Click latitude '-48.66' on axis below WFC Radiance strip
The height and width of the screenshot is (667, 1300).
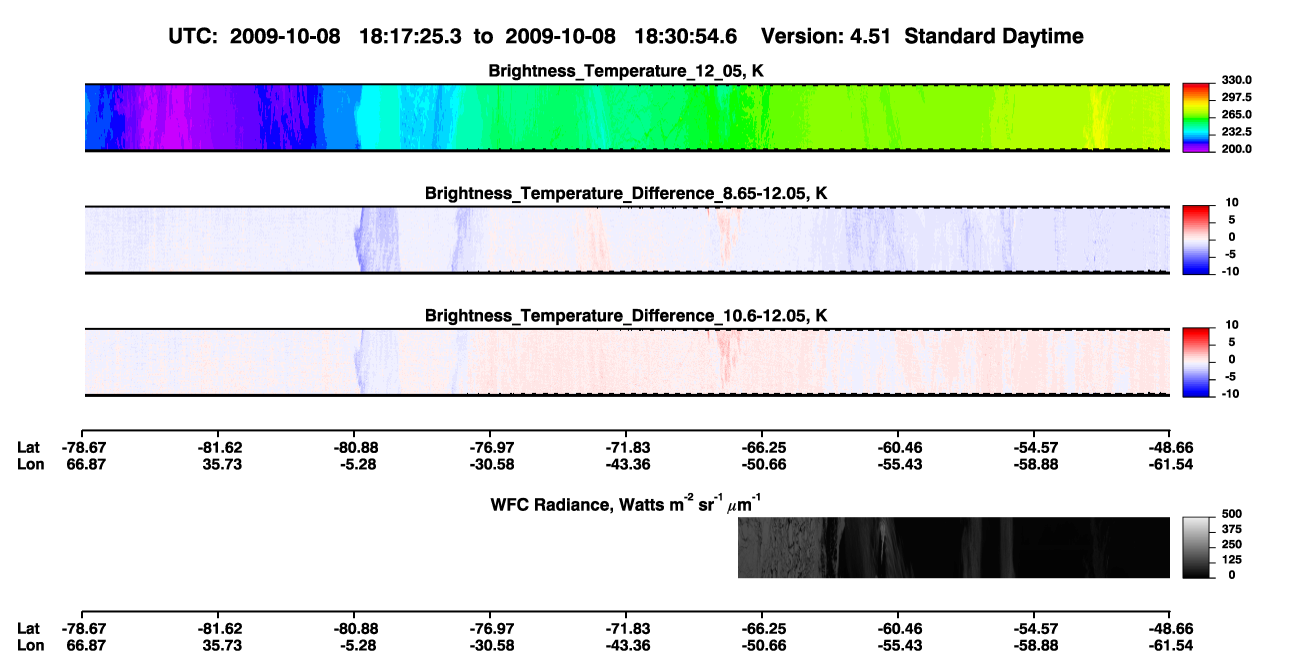(x=1171, y=629)
